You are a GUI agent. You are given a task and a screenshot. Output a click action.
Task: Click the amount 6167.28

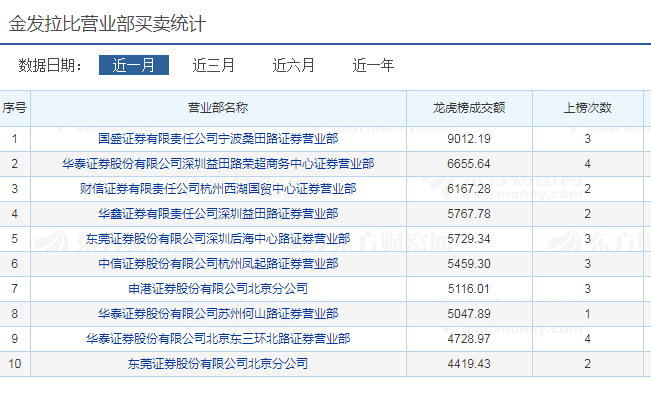point(469,189)
